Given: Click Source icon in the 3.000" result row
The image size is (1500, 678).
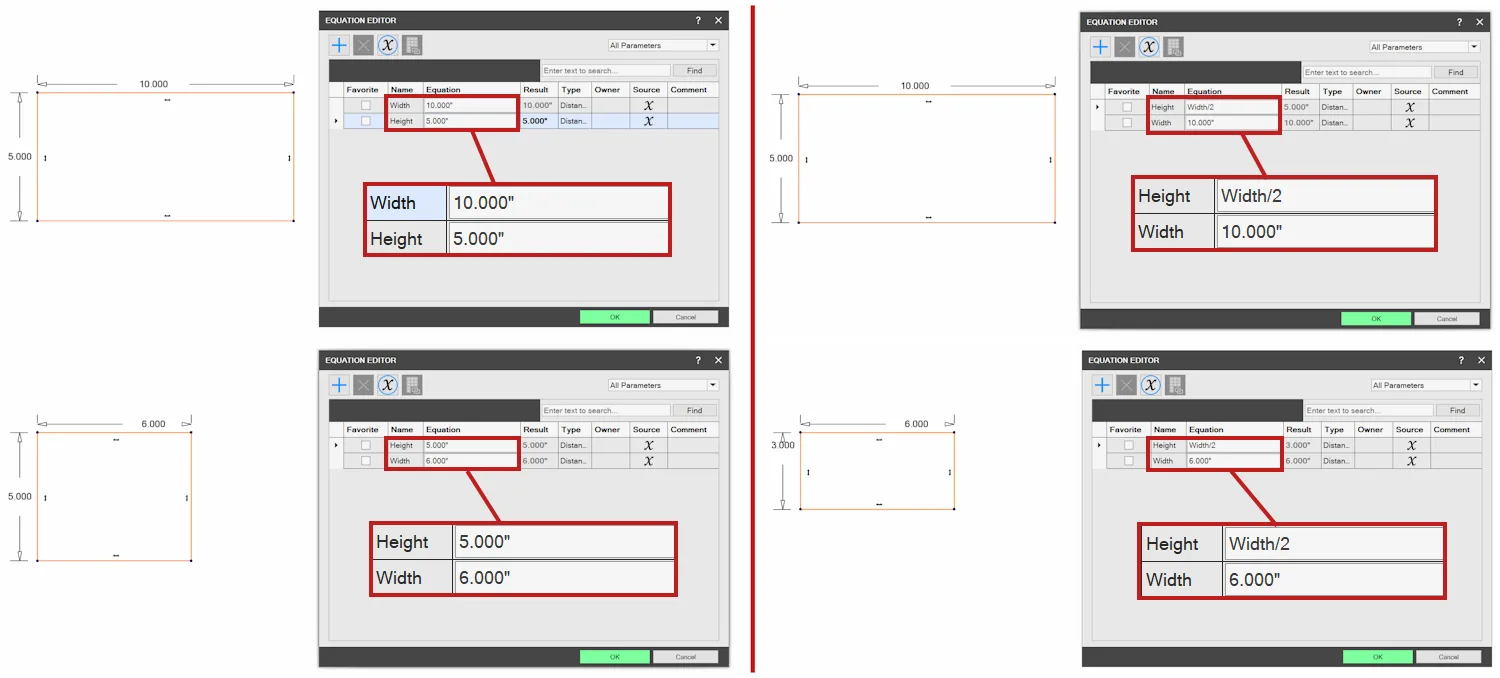Looking at the screenshot, I should [x=1410, y=445].
